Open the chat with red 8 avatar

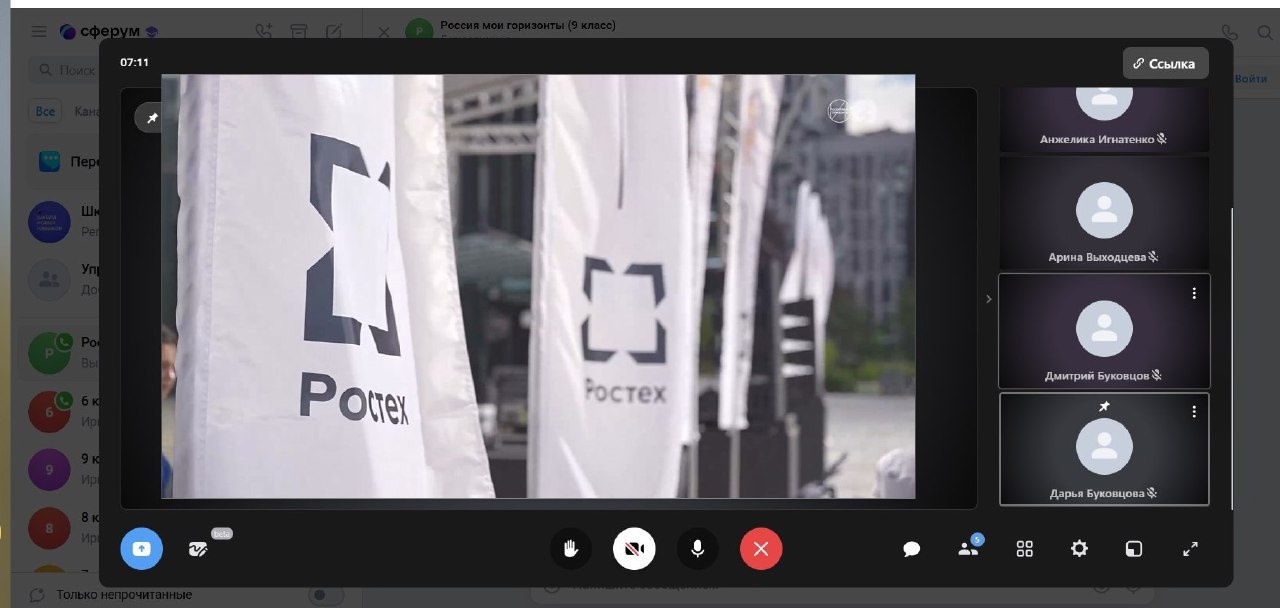point(50,527)
